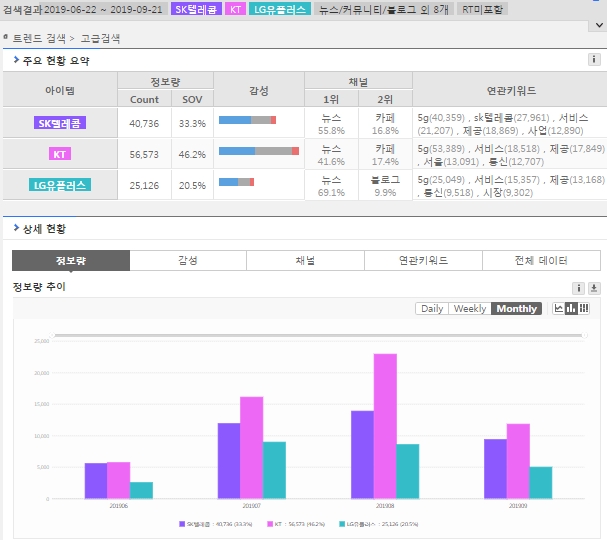The height and width of the screenshot is (540, 607).
Task: Open the 연관키워드 tab
Action: pos(423,261)
